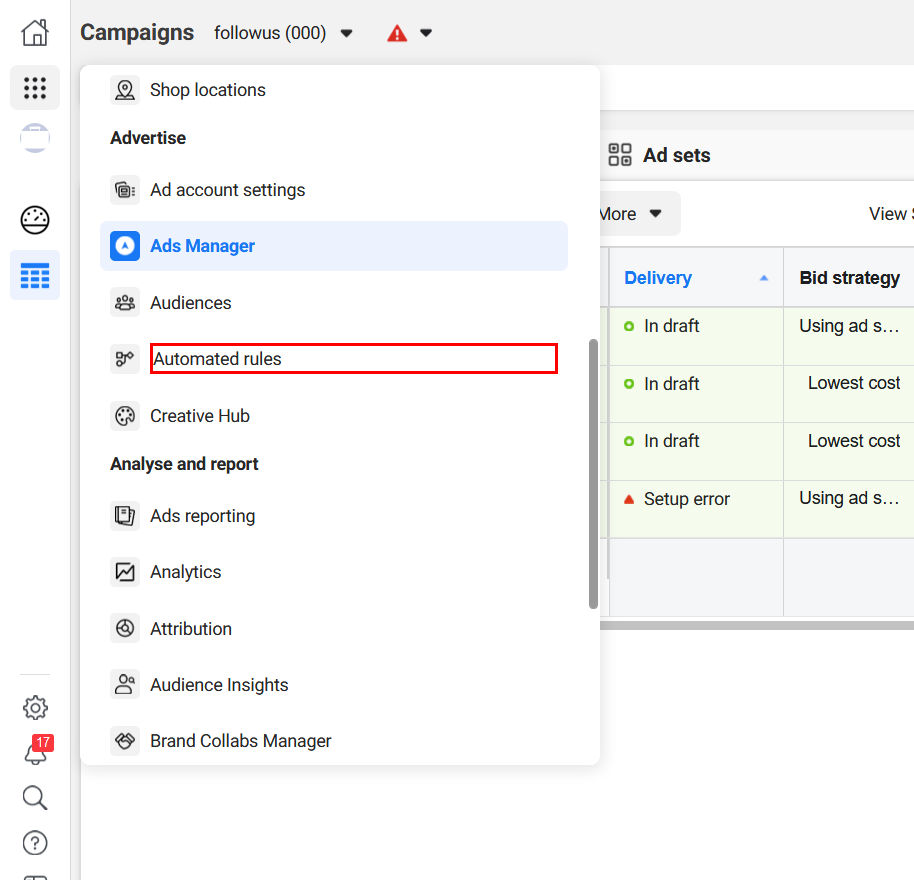Click the Brand Collabs Manager handshake icon
The image size is (914, 880).
click(125, 741)
